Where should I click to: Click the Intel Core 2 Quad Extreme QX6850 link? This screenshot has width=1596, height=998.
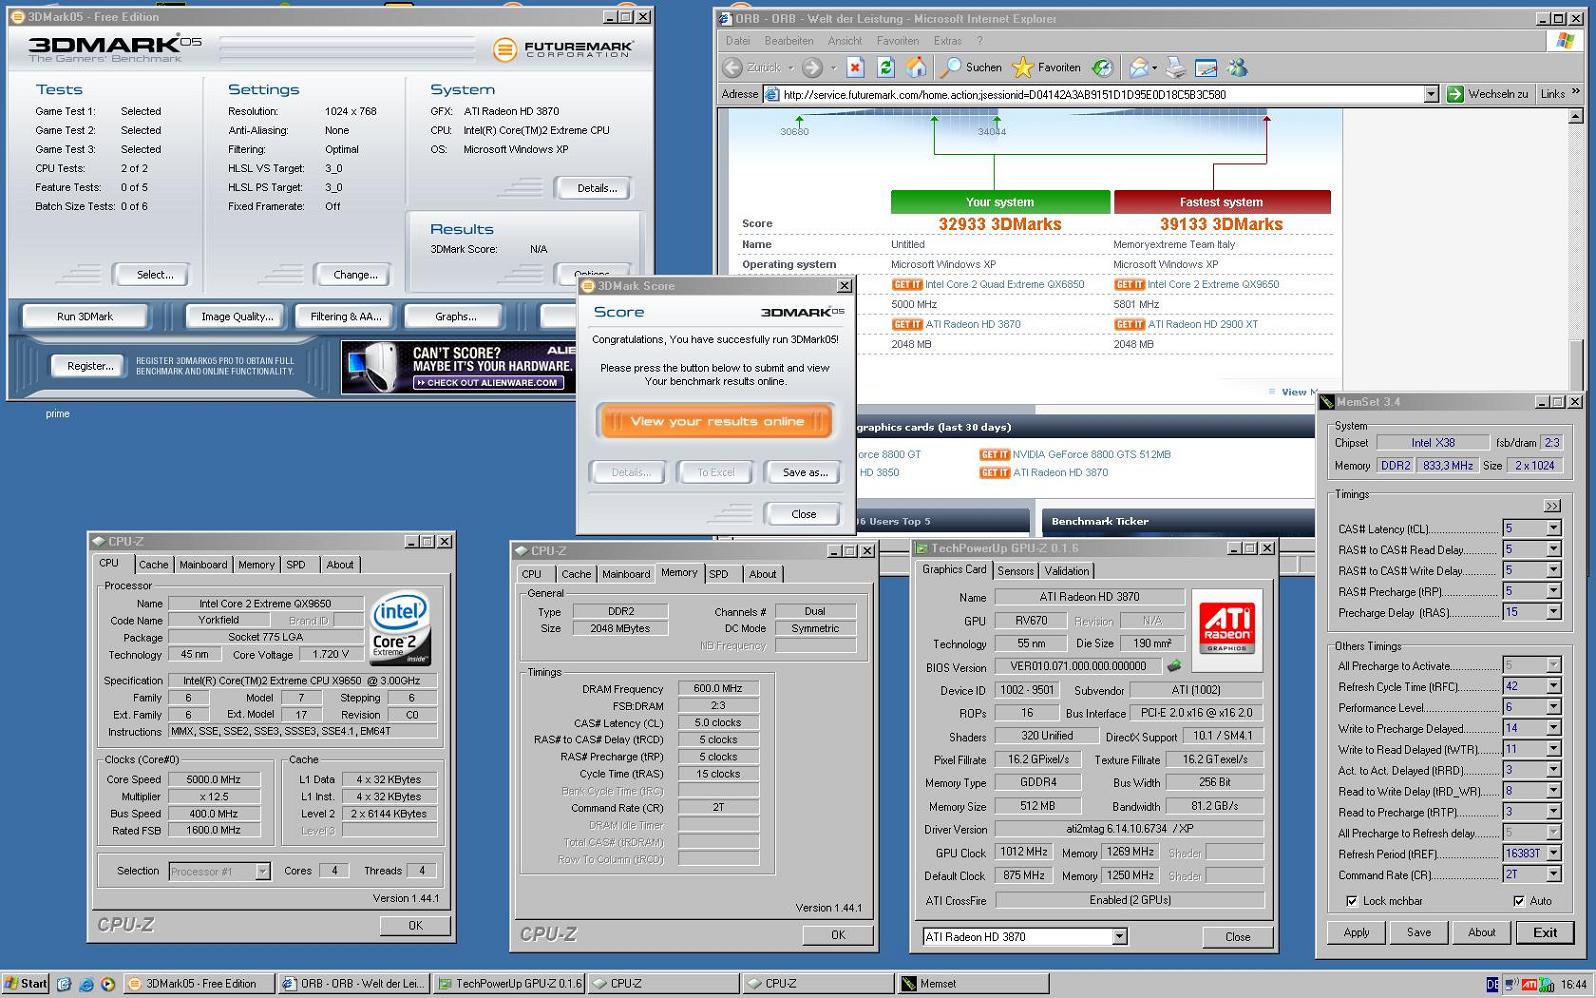[1004, 284]
